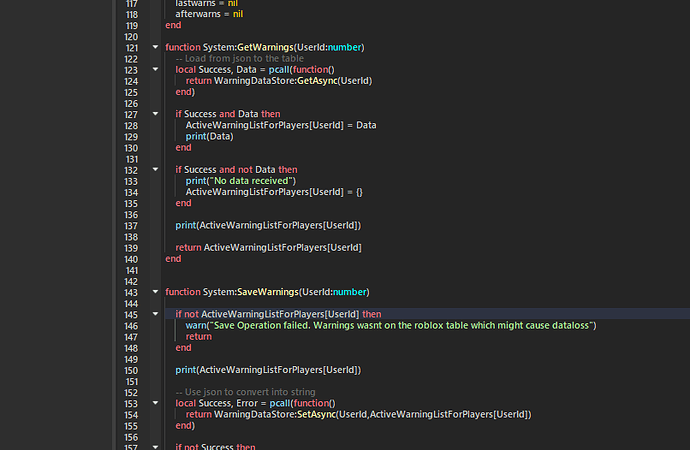This screenshot has height=450, width=690.
Task: Fold the 'if not ActiveWarningListForPlayers' block
Action: [154, 314]
